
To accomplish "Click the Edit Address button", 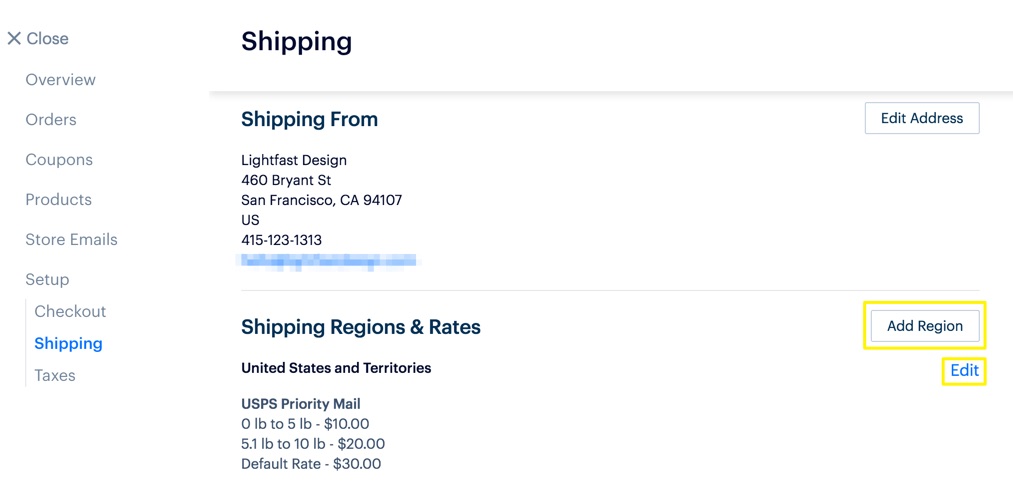I will 921,118.
